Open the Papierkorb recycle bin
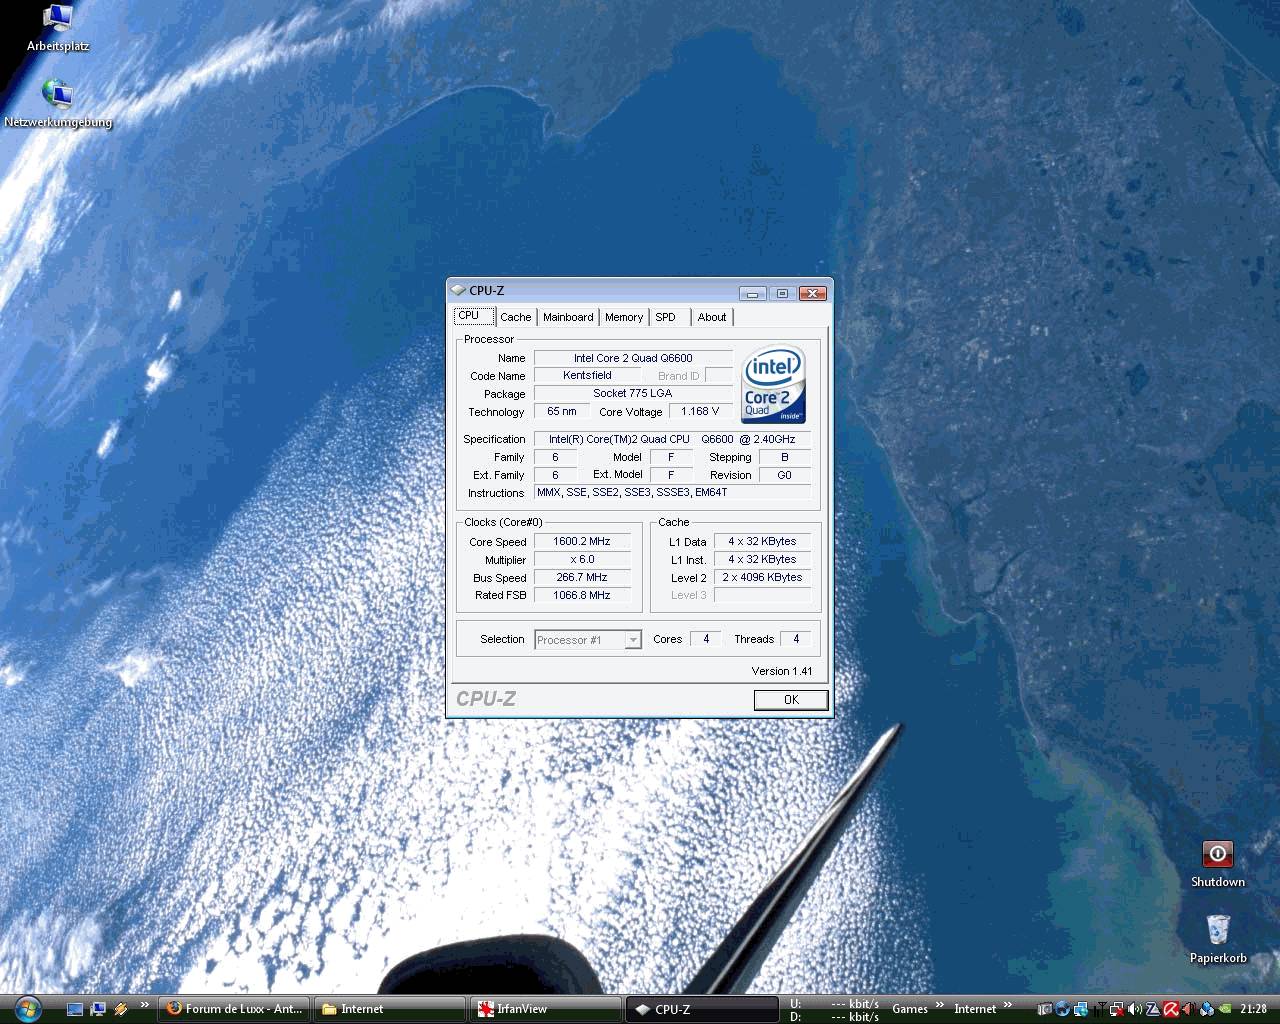1280x1024 pixels. click(x=1218, y=938)
